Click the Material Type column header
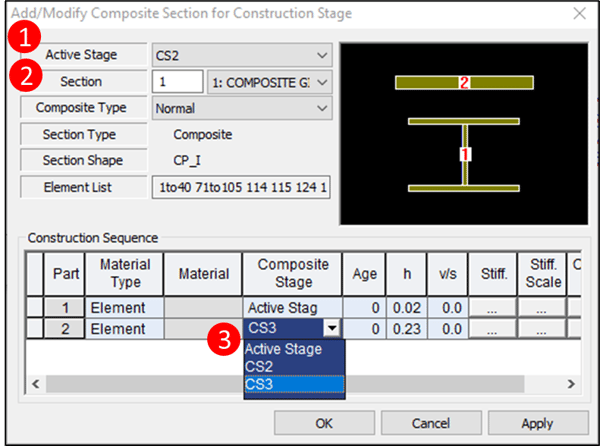Viewport: 600px width, 446px height. click(x=125, y=273)
